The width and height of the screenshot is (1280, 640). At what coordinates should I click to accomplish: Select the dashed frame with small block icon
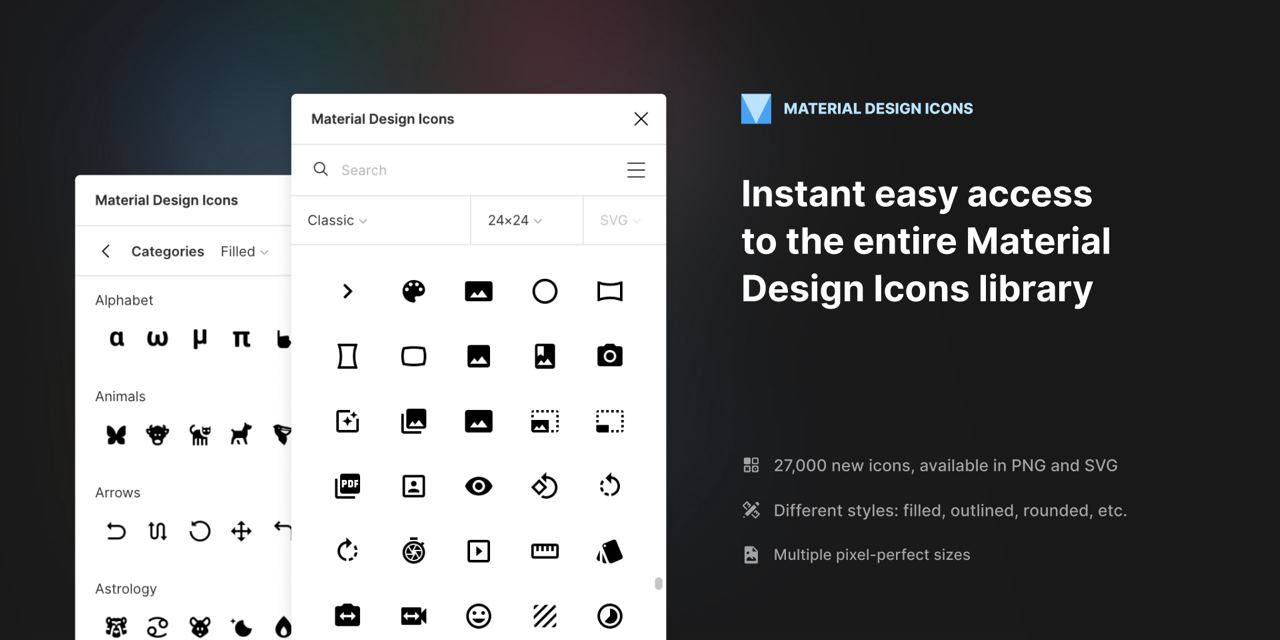coord(610,421)
